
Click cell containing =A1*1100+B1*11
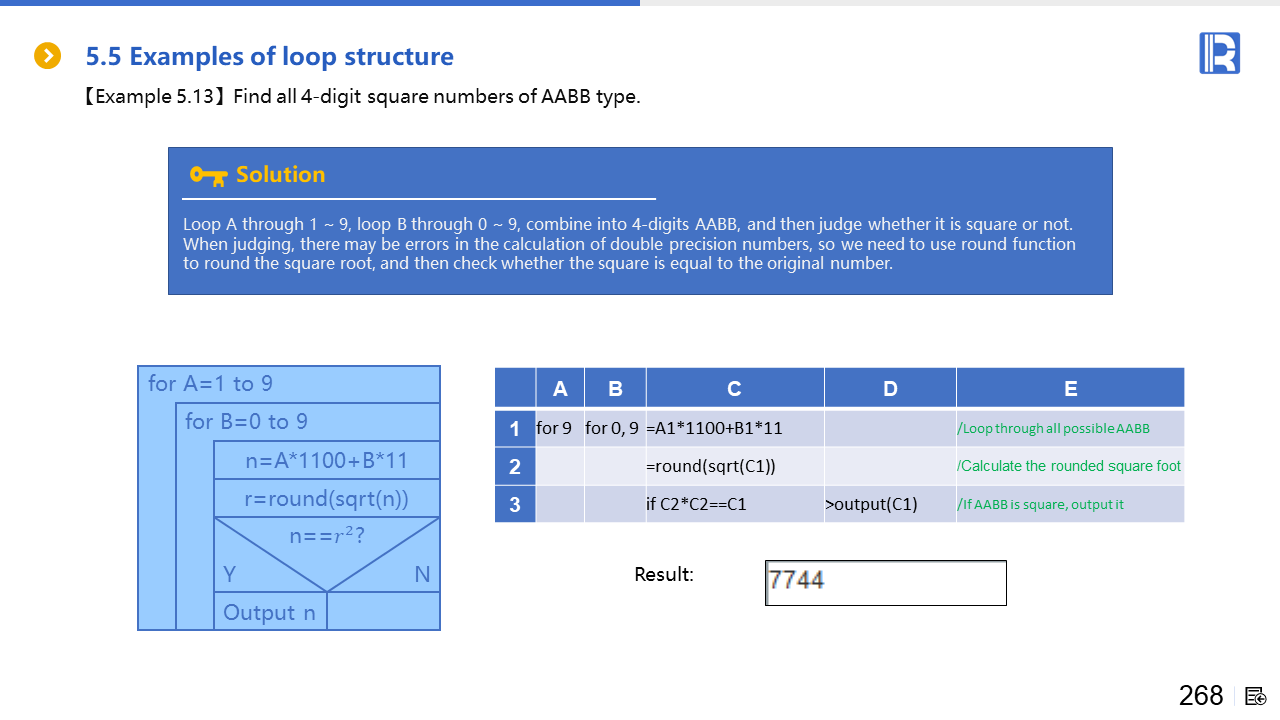(x=734, y=428)
